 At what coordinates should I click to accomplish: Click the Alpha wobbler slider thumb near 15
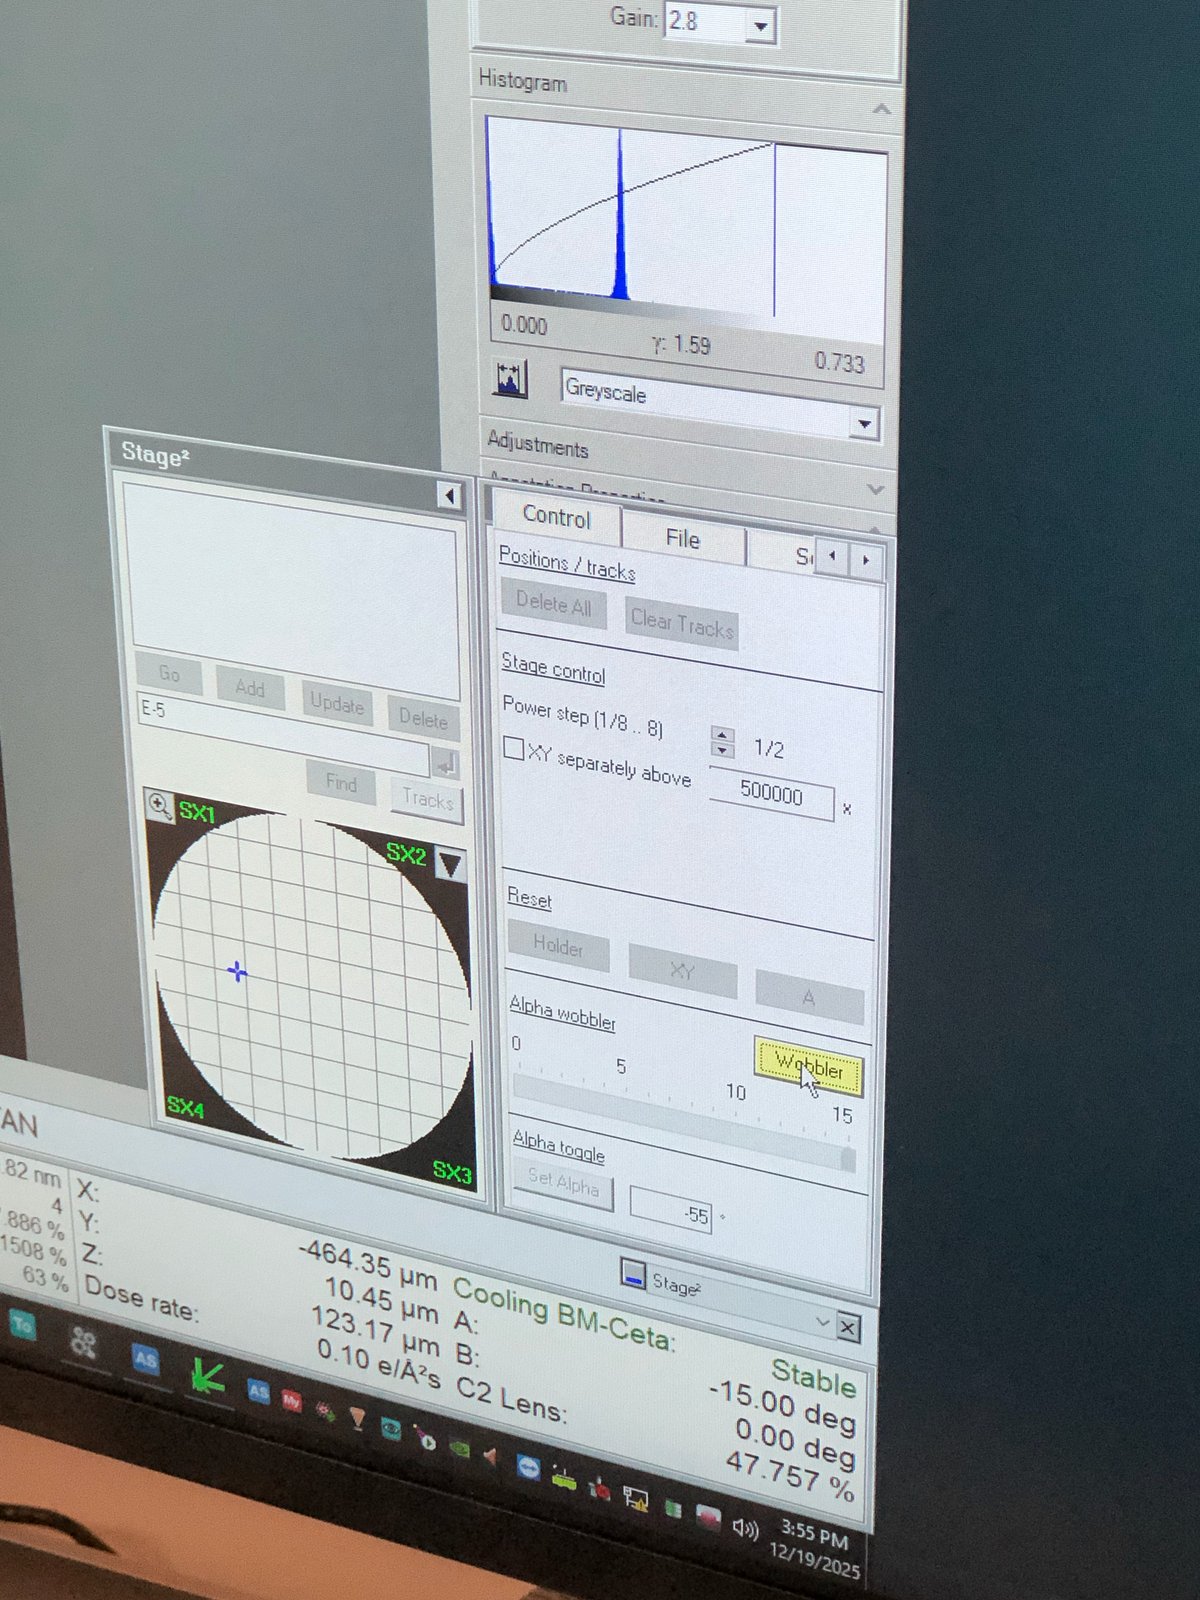click(x=848, y=1157)
